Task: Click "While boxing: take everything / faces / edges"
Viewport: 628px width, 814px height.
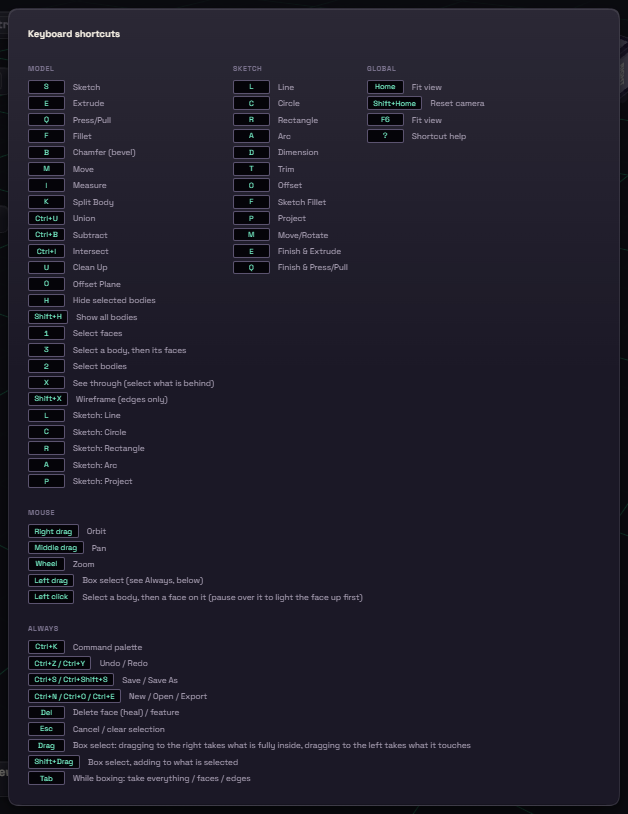Action: click(x=161, y=778)
